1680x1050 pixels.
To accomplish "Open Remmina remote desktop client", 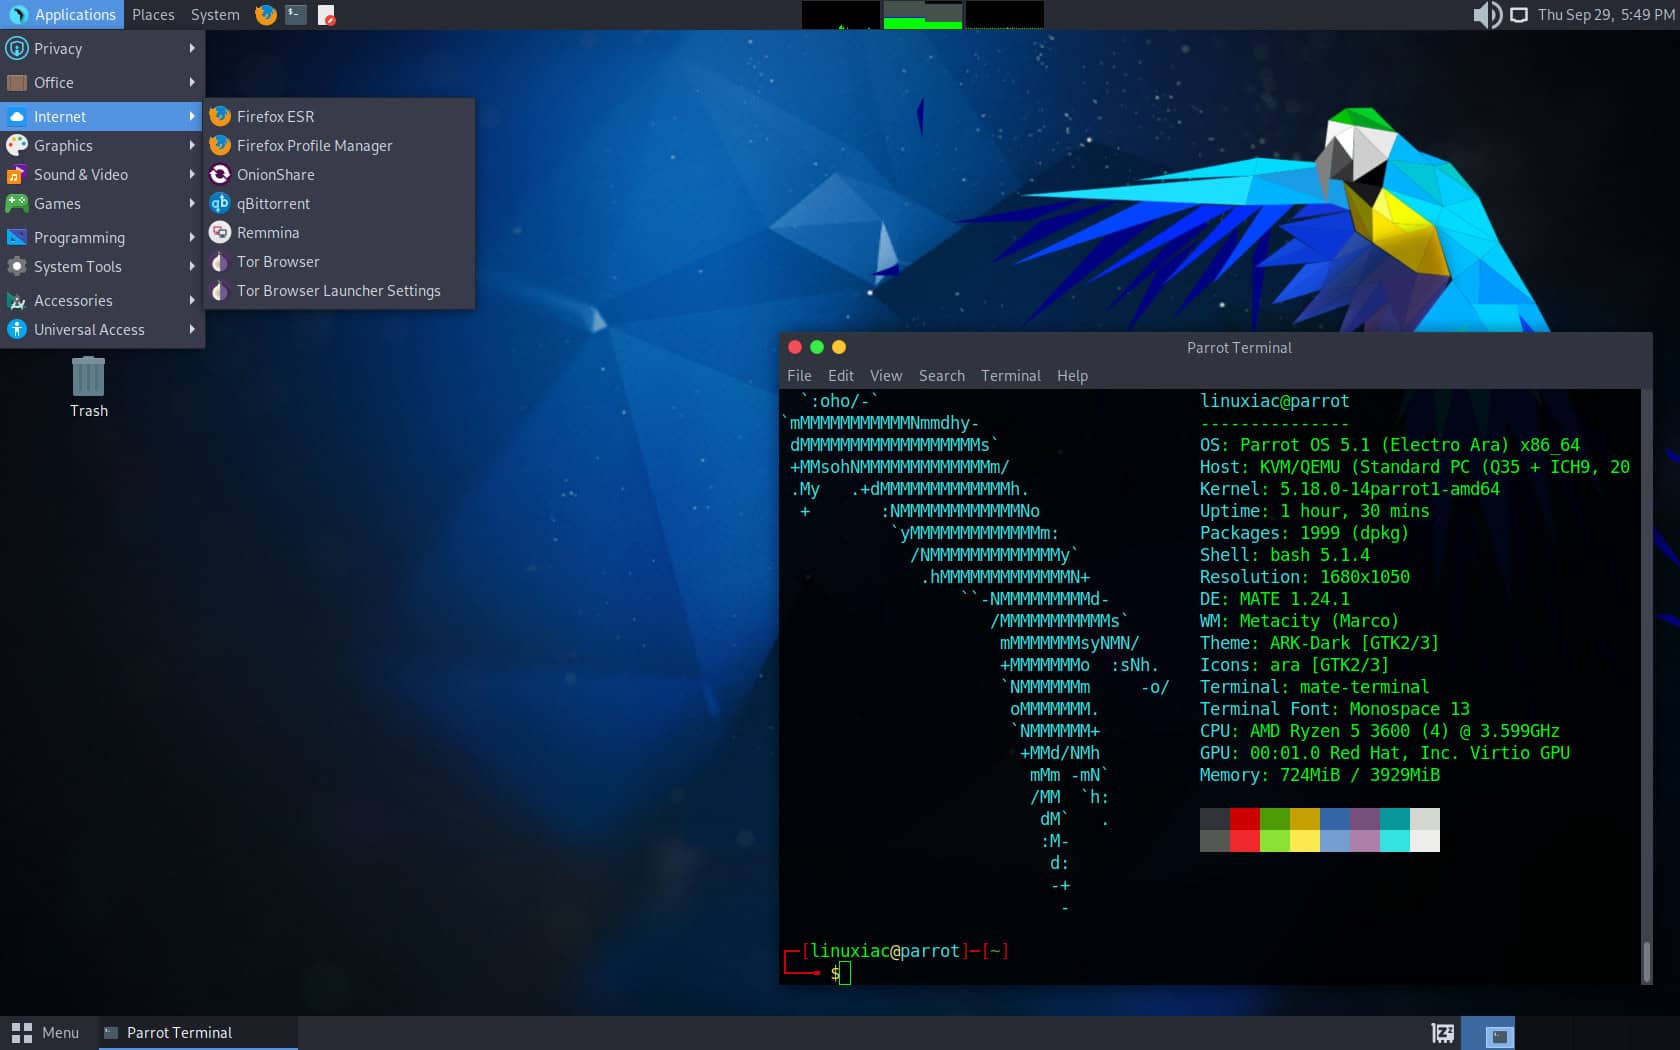I will pyautogui.click(x=267, y=232).
